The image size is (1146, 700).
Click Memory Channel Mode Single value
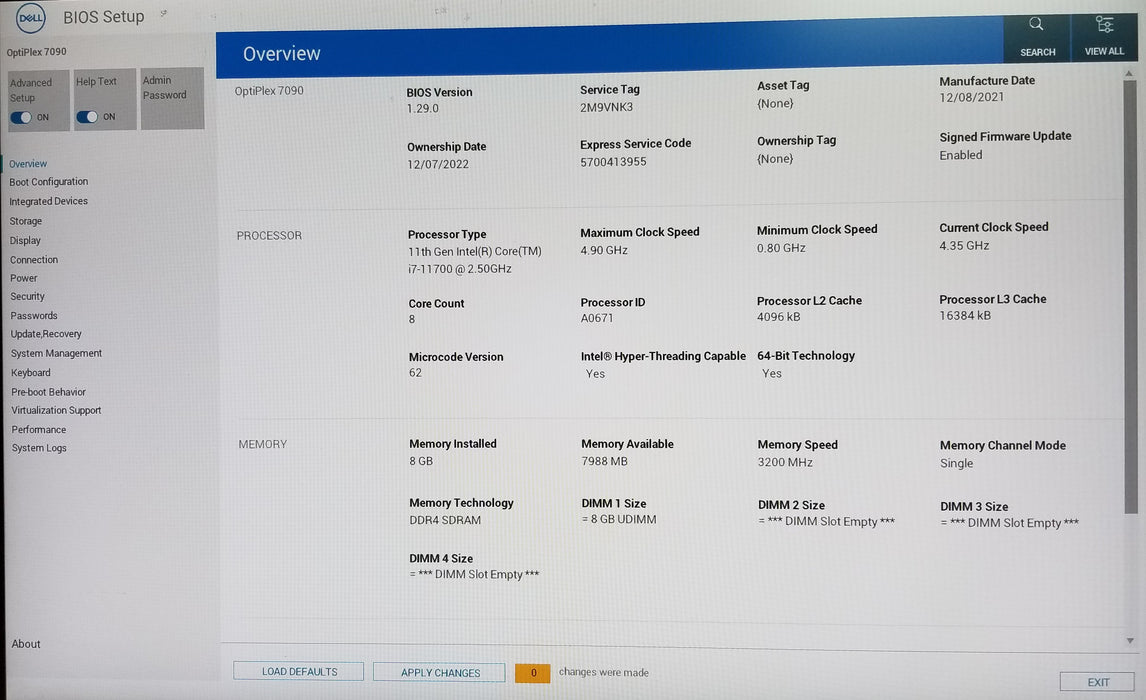click(956, 463)
